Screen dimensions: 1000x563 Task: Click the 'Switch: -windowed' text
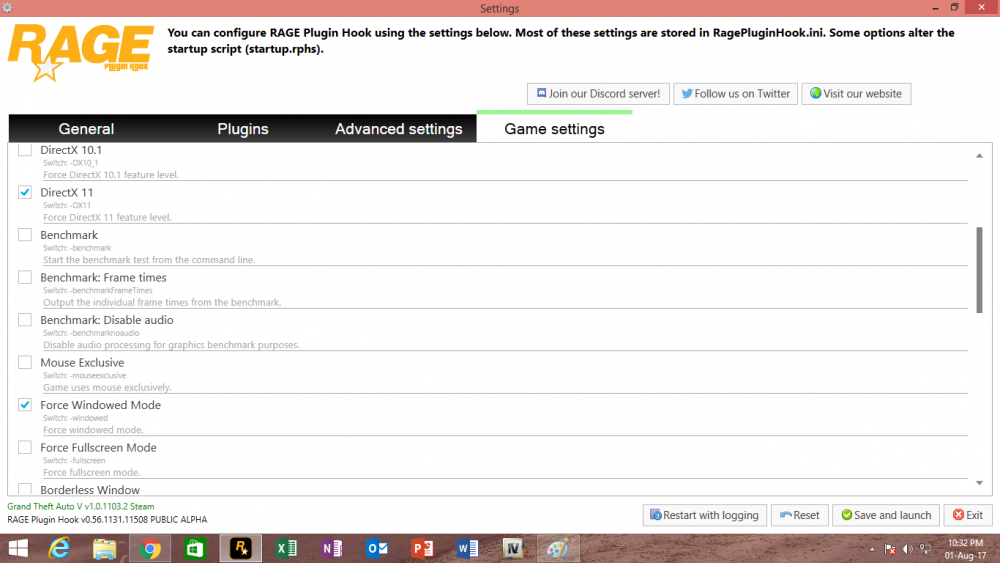click(x=75, y=418)
